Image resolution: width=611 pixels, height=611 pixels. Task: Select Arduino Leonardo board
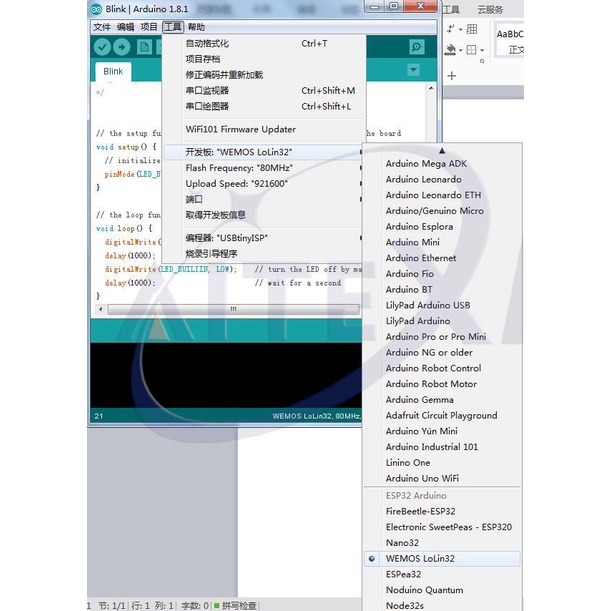point(442,179)
